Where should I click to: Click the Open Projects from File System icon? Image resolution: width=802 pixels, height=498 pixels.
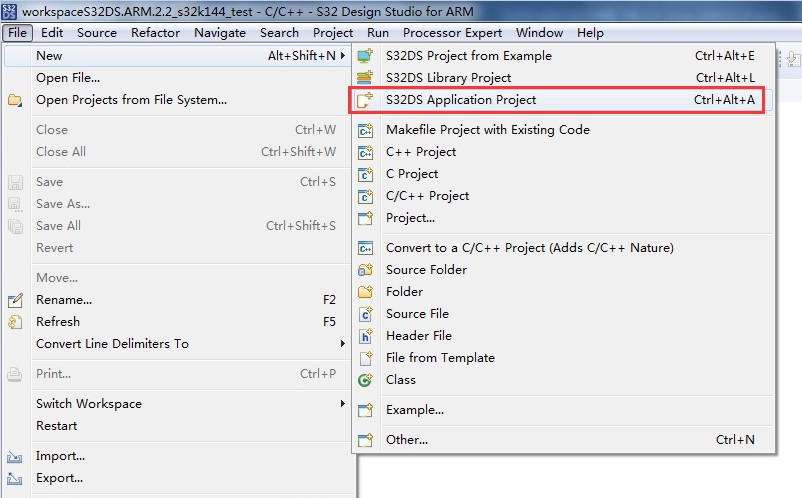tap(15, 100)
